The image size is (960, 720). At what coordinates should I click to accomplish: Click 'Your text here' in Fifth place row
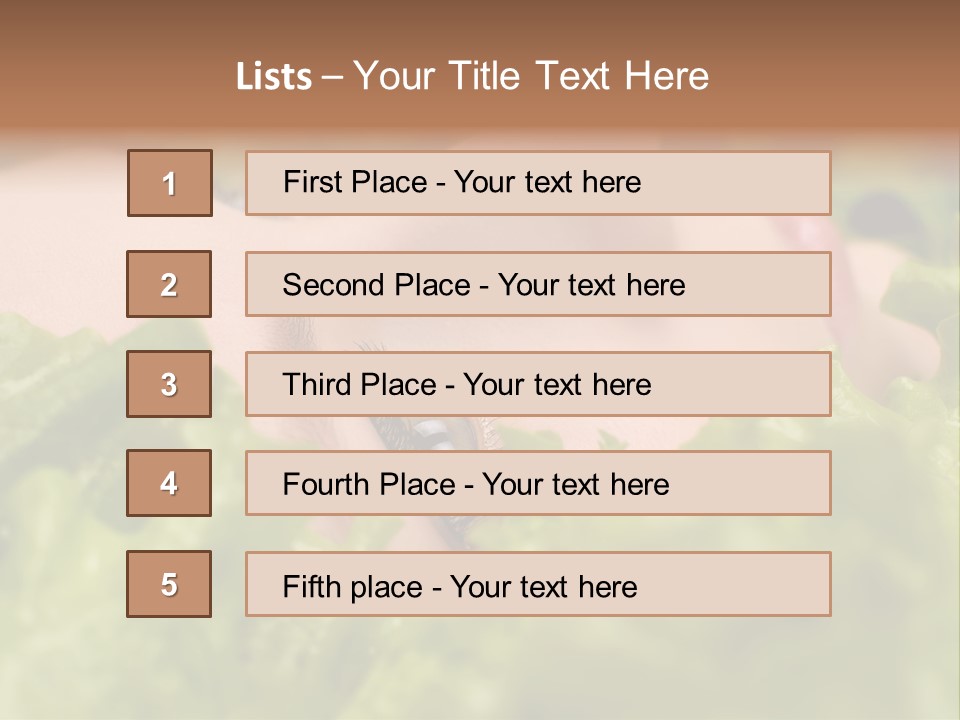pyautogui.click(x=543, y=586)
